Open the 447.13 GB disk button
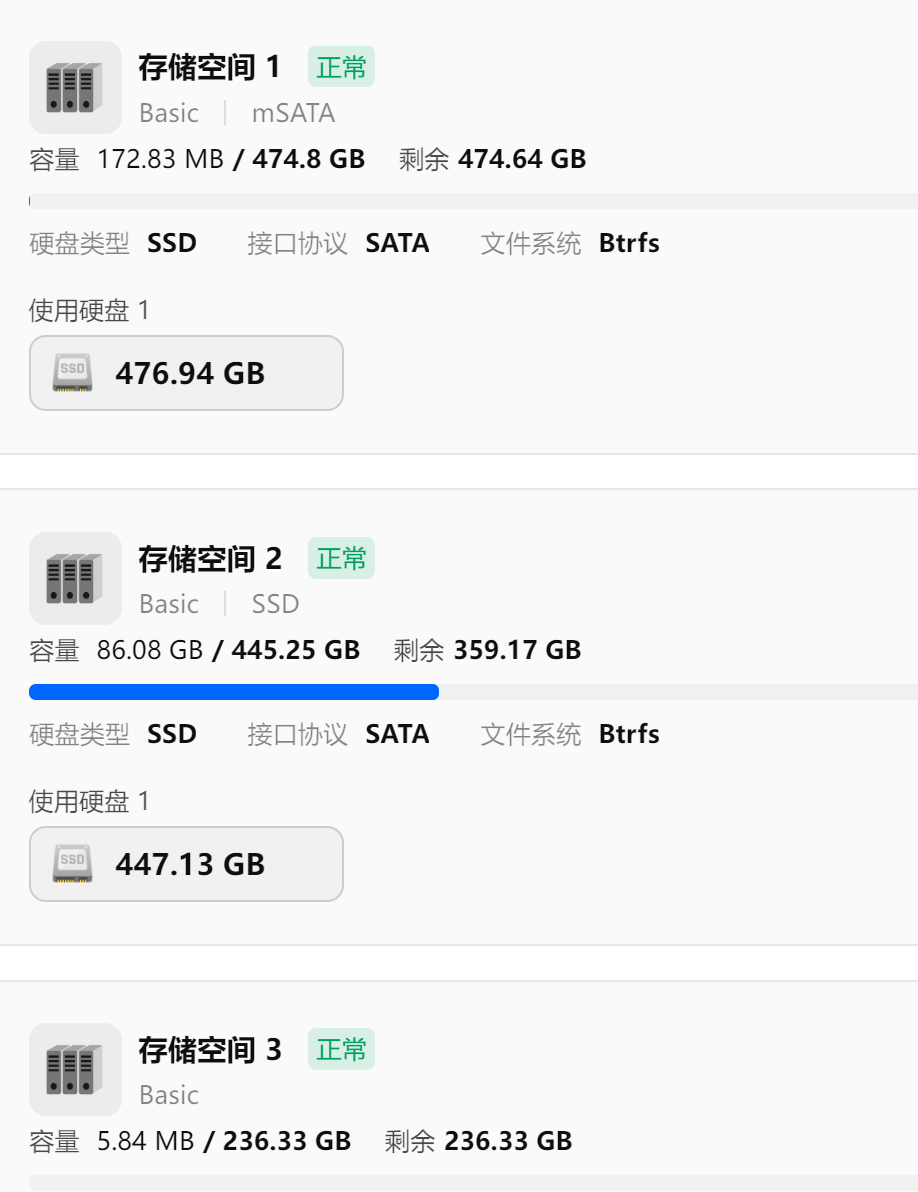 point(186,864)
